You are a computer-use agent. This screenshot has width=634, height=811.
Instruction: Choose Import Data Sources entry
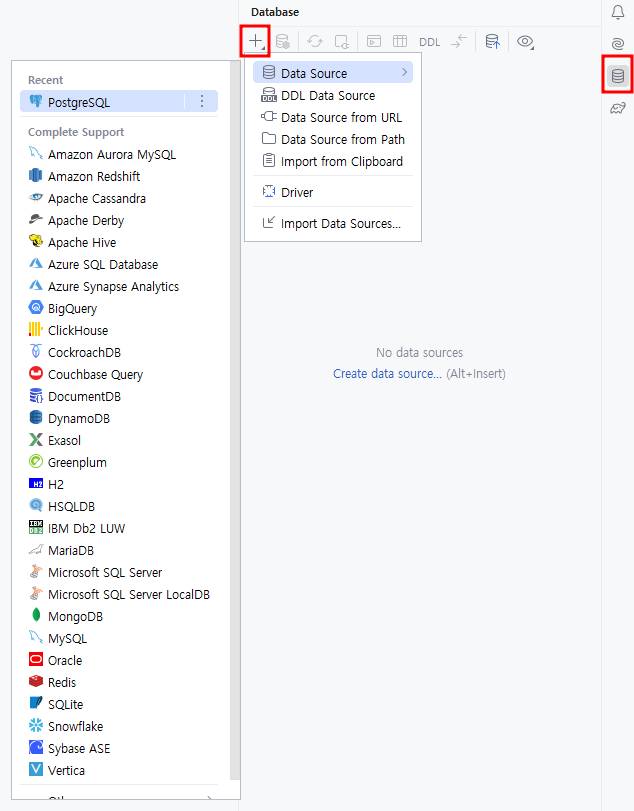pyautogui.click(x=340, y=223)
